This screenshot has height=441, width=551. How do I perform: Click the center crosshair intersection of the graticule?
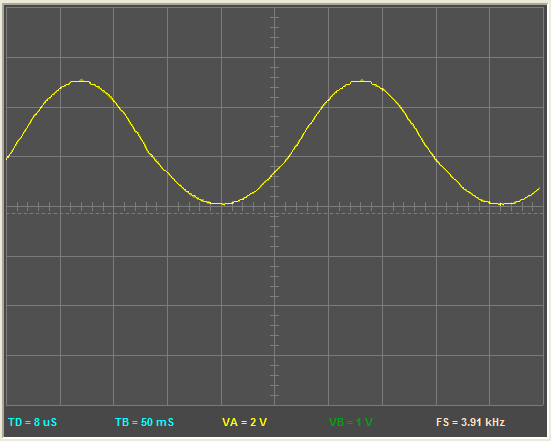[x=274, y=207]
